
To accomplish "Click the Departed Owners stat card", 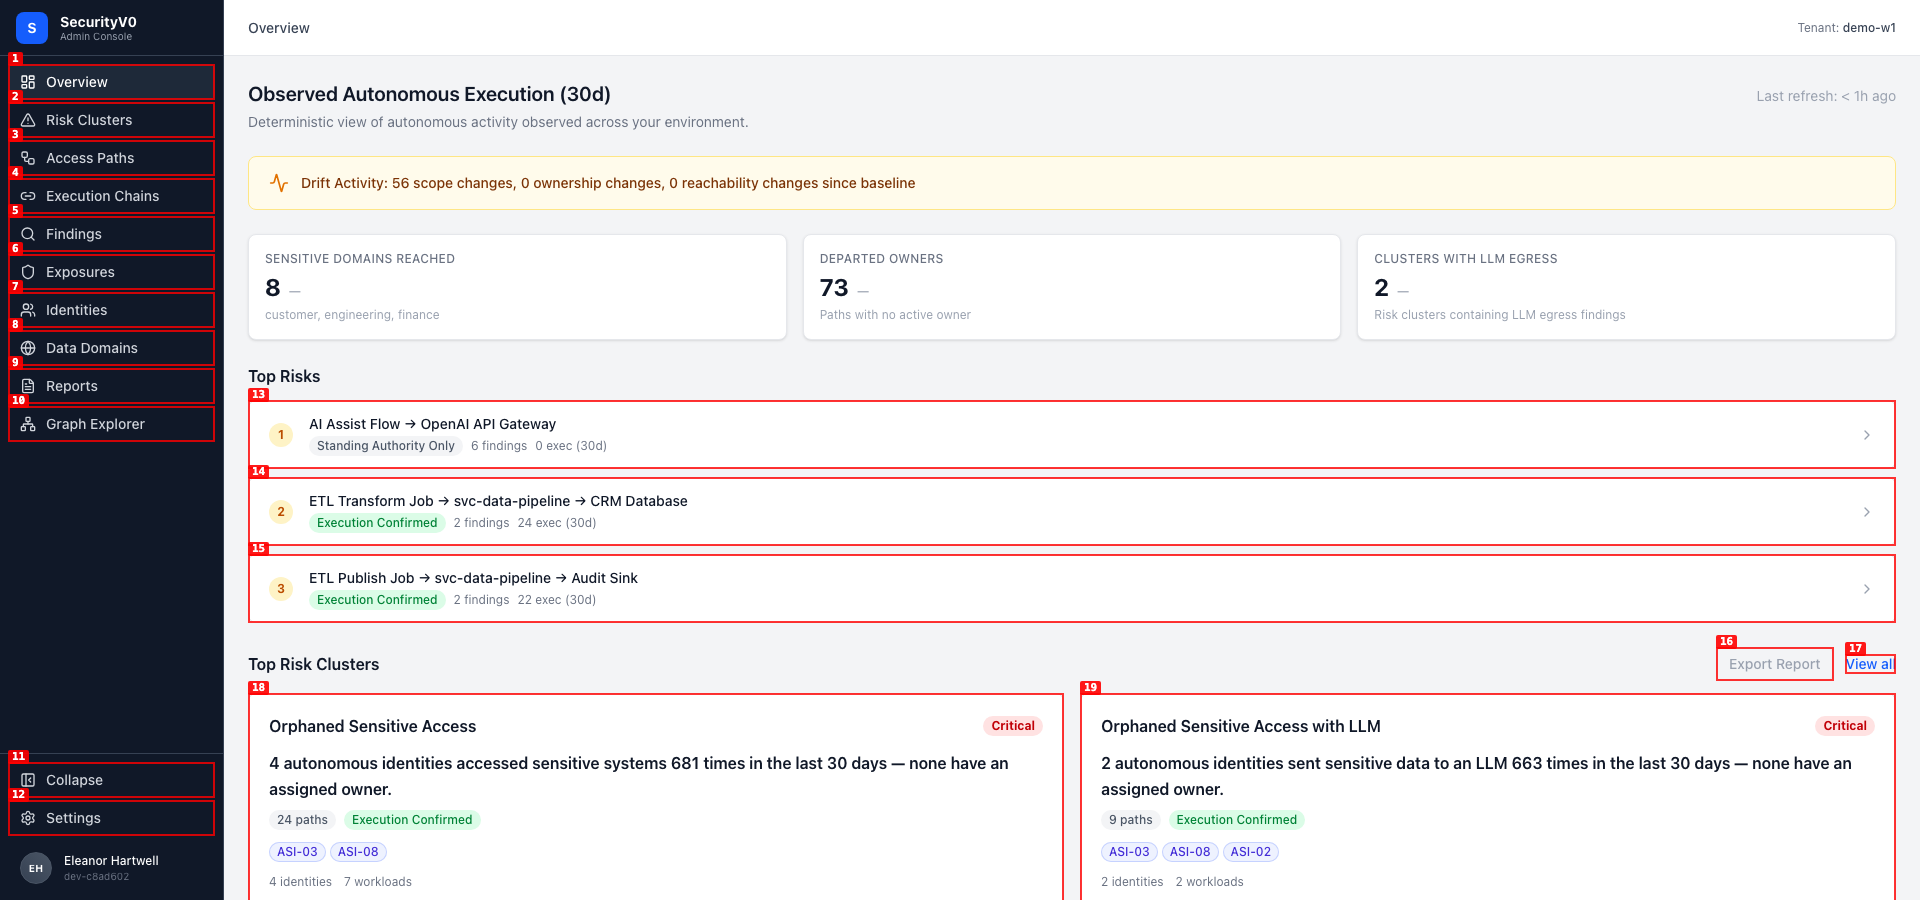I will click(x=1072, y=287).
